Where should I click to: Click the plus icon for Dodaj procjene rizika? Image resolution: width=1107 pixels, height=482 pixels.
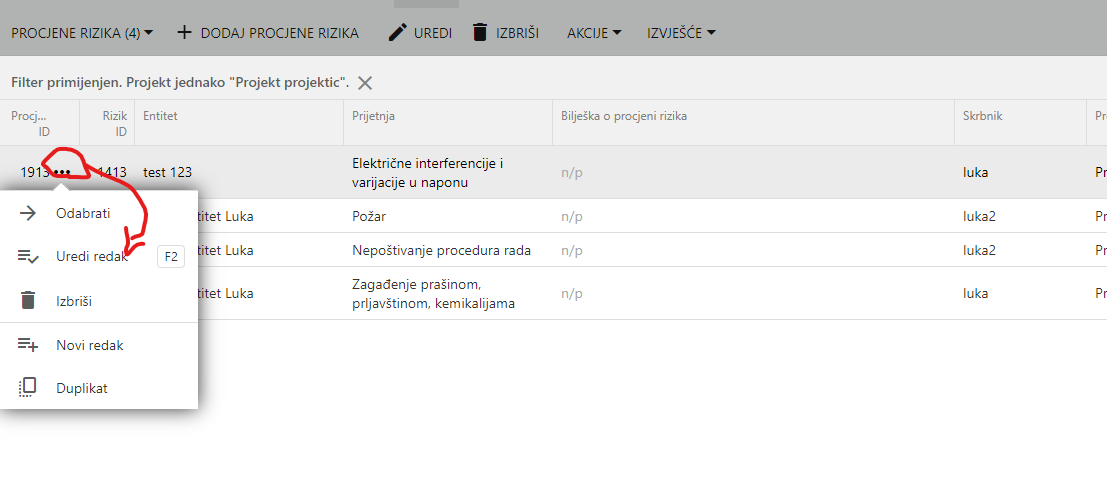[184, 33]
